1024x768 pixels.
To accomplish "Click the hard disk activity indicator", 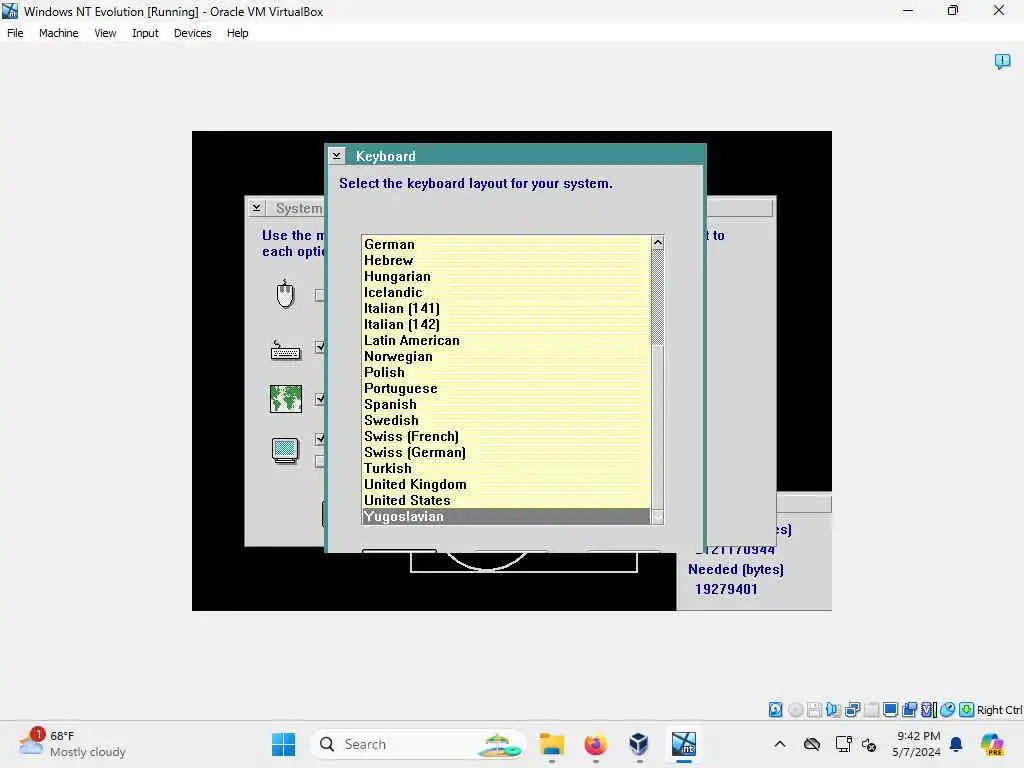I will 775,709.
